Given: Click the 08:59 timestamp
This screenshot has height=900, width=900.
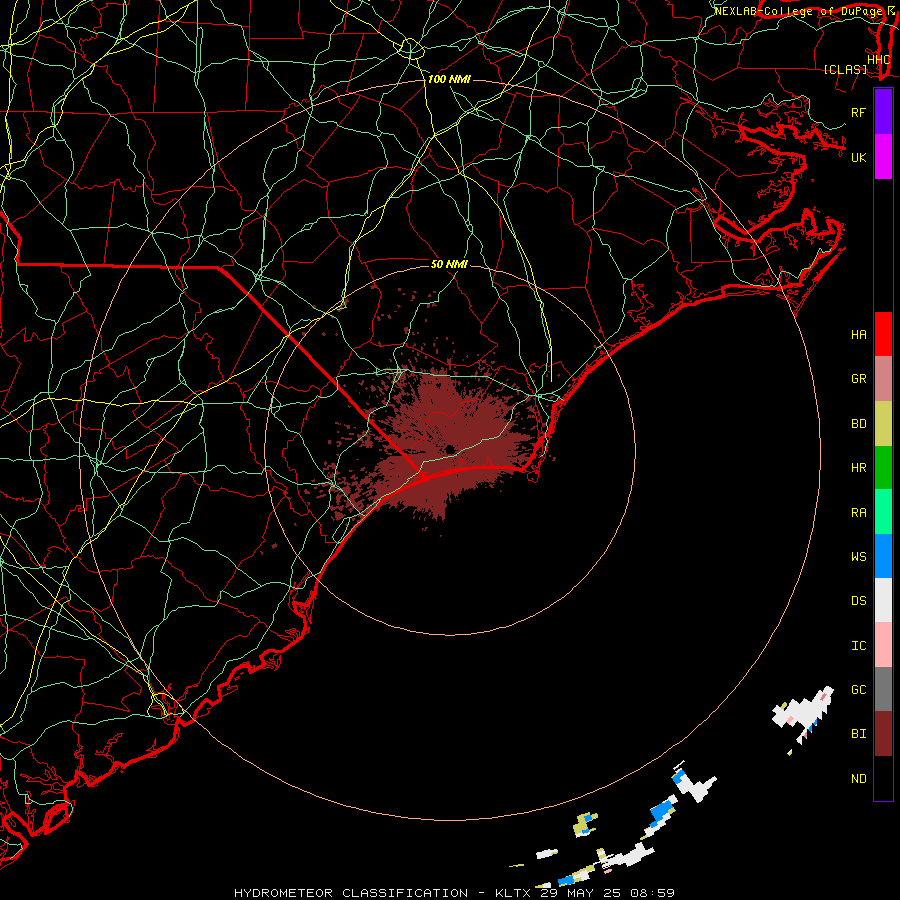Looking at the screenshot, I should point(652,893).
